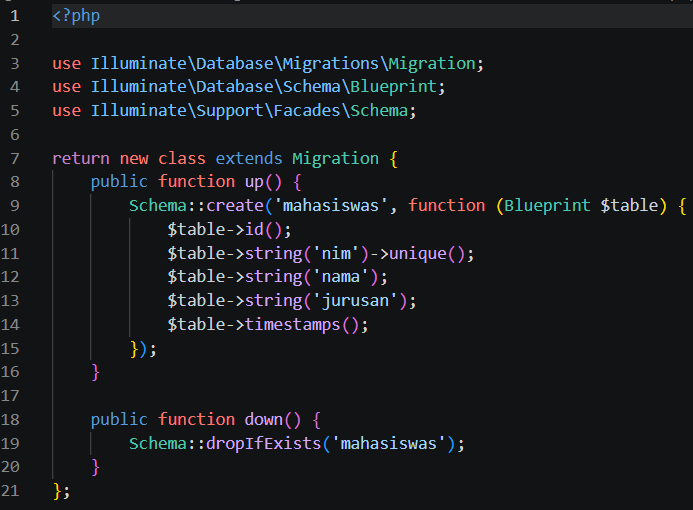Image resolution: width=693 pixels, height=510 pixels.
Task: Click 'mahasiswas' string on line 19
Action: tap(388, 443)
